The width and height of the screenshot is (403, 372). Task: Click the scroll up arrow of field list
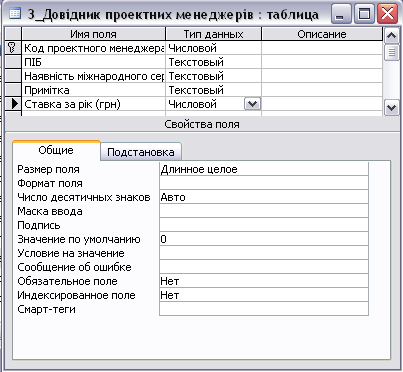click(x=392, y=35)
